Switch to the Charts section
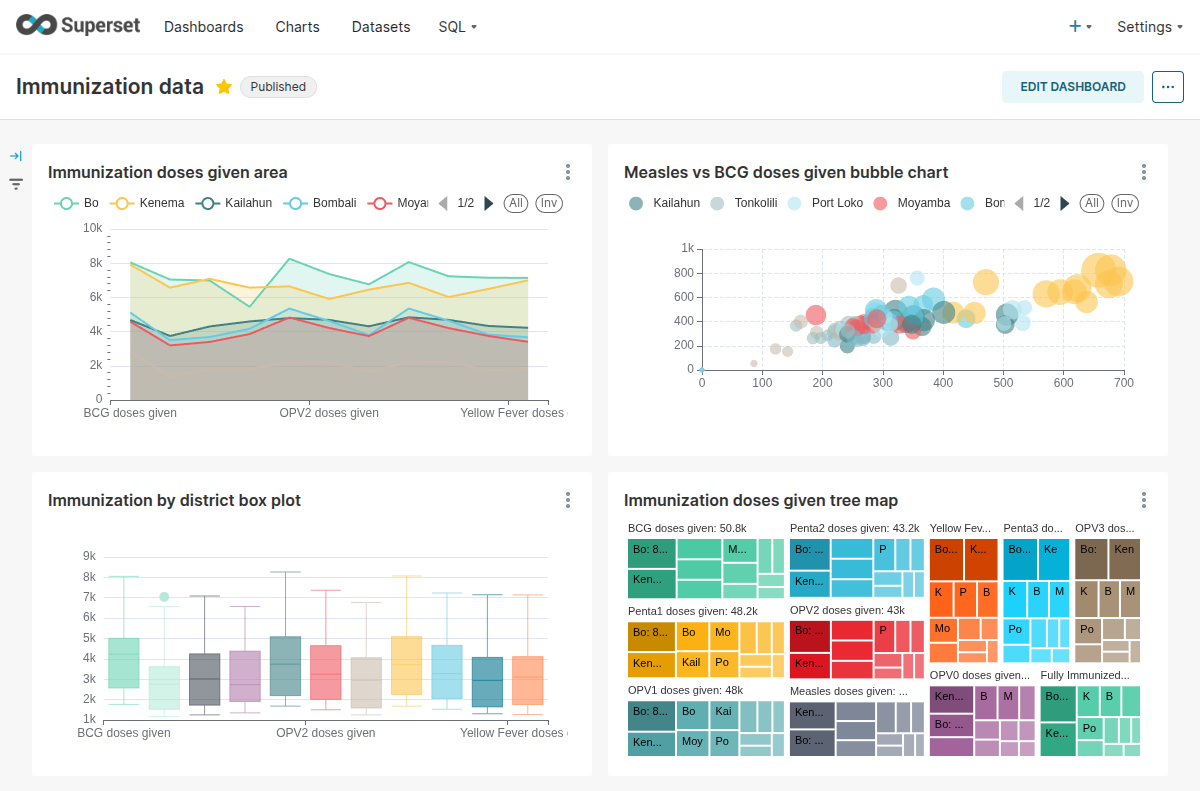1200x791 pixels. click(x=297, y=27)
